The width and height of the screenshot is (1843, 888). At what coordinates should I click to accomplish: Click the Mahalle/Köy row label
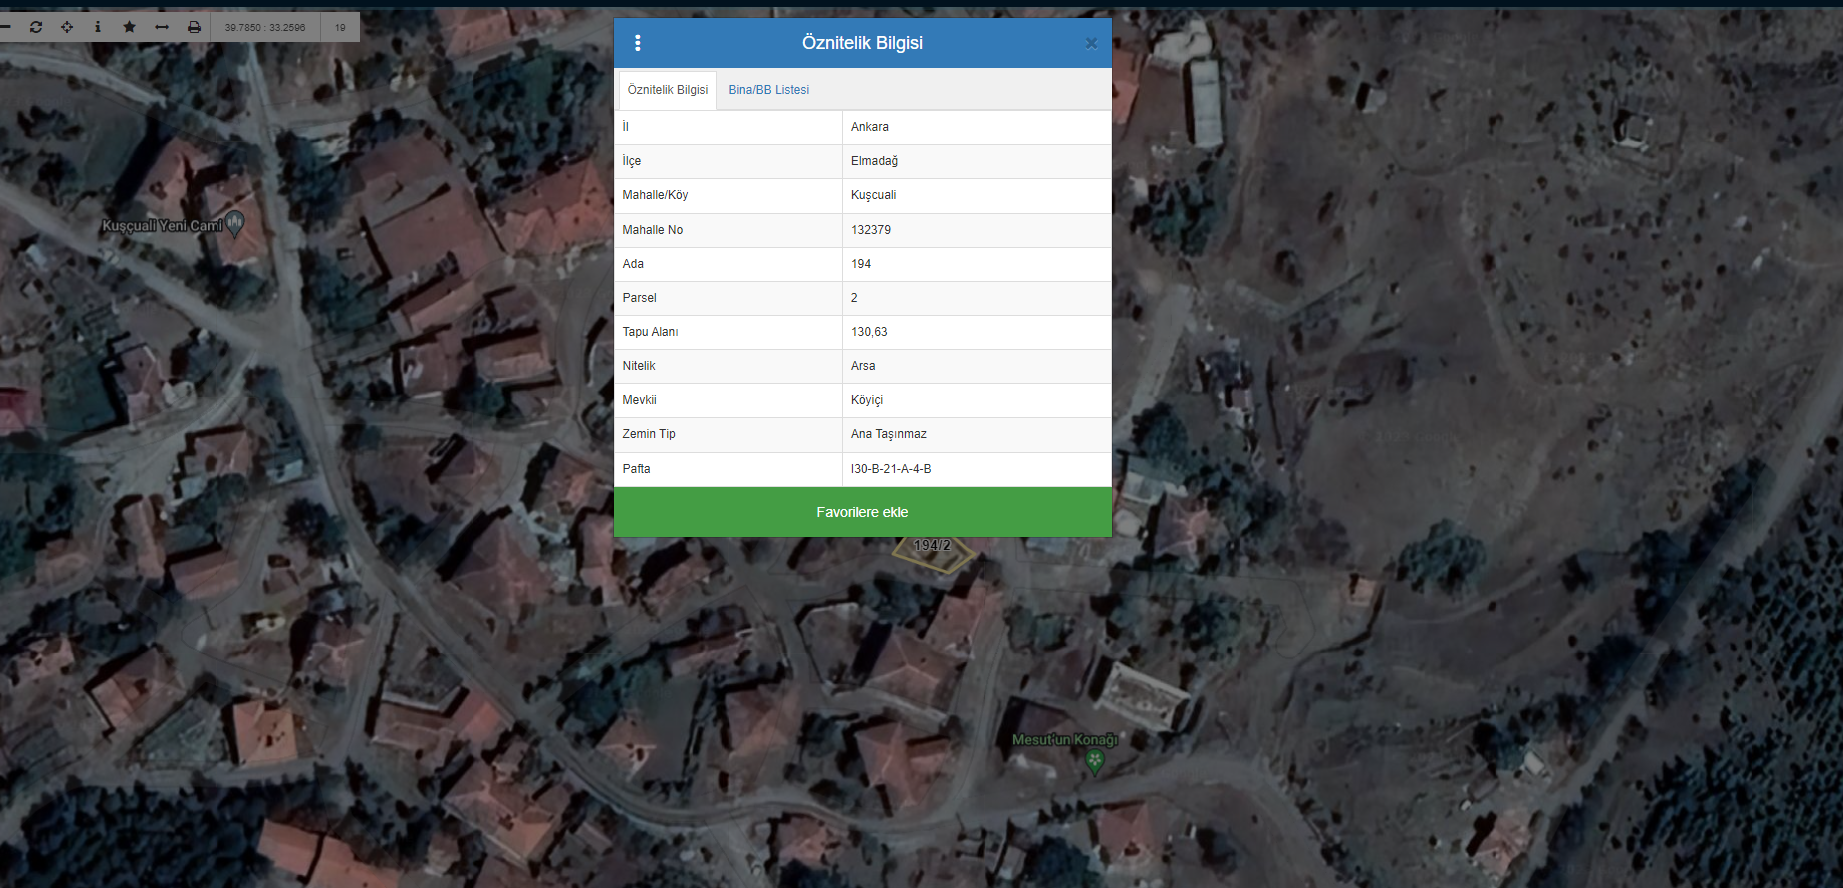coord(655,195)
